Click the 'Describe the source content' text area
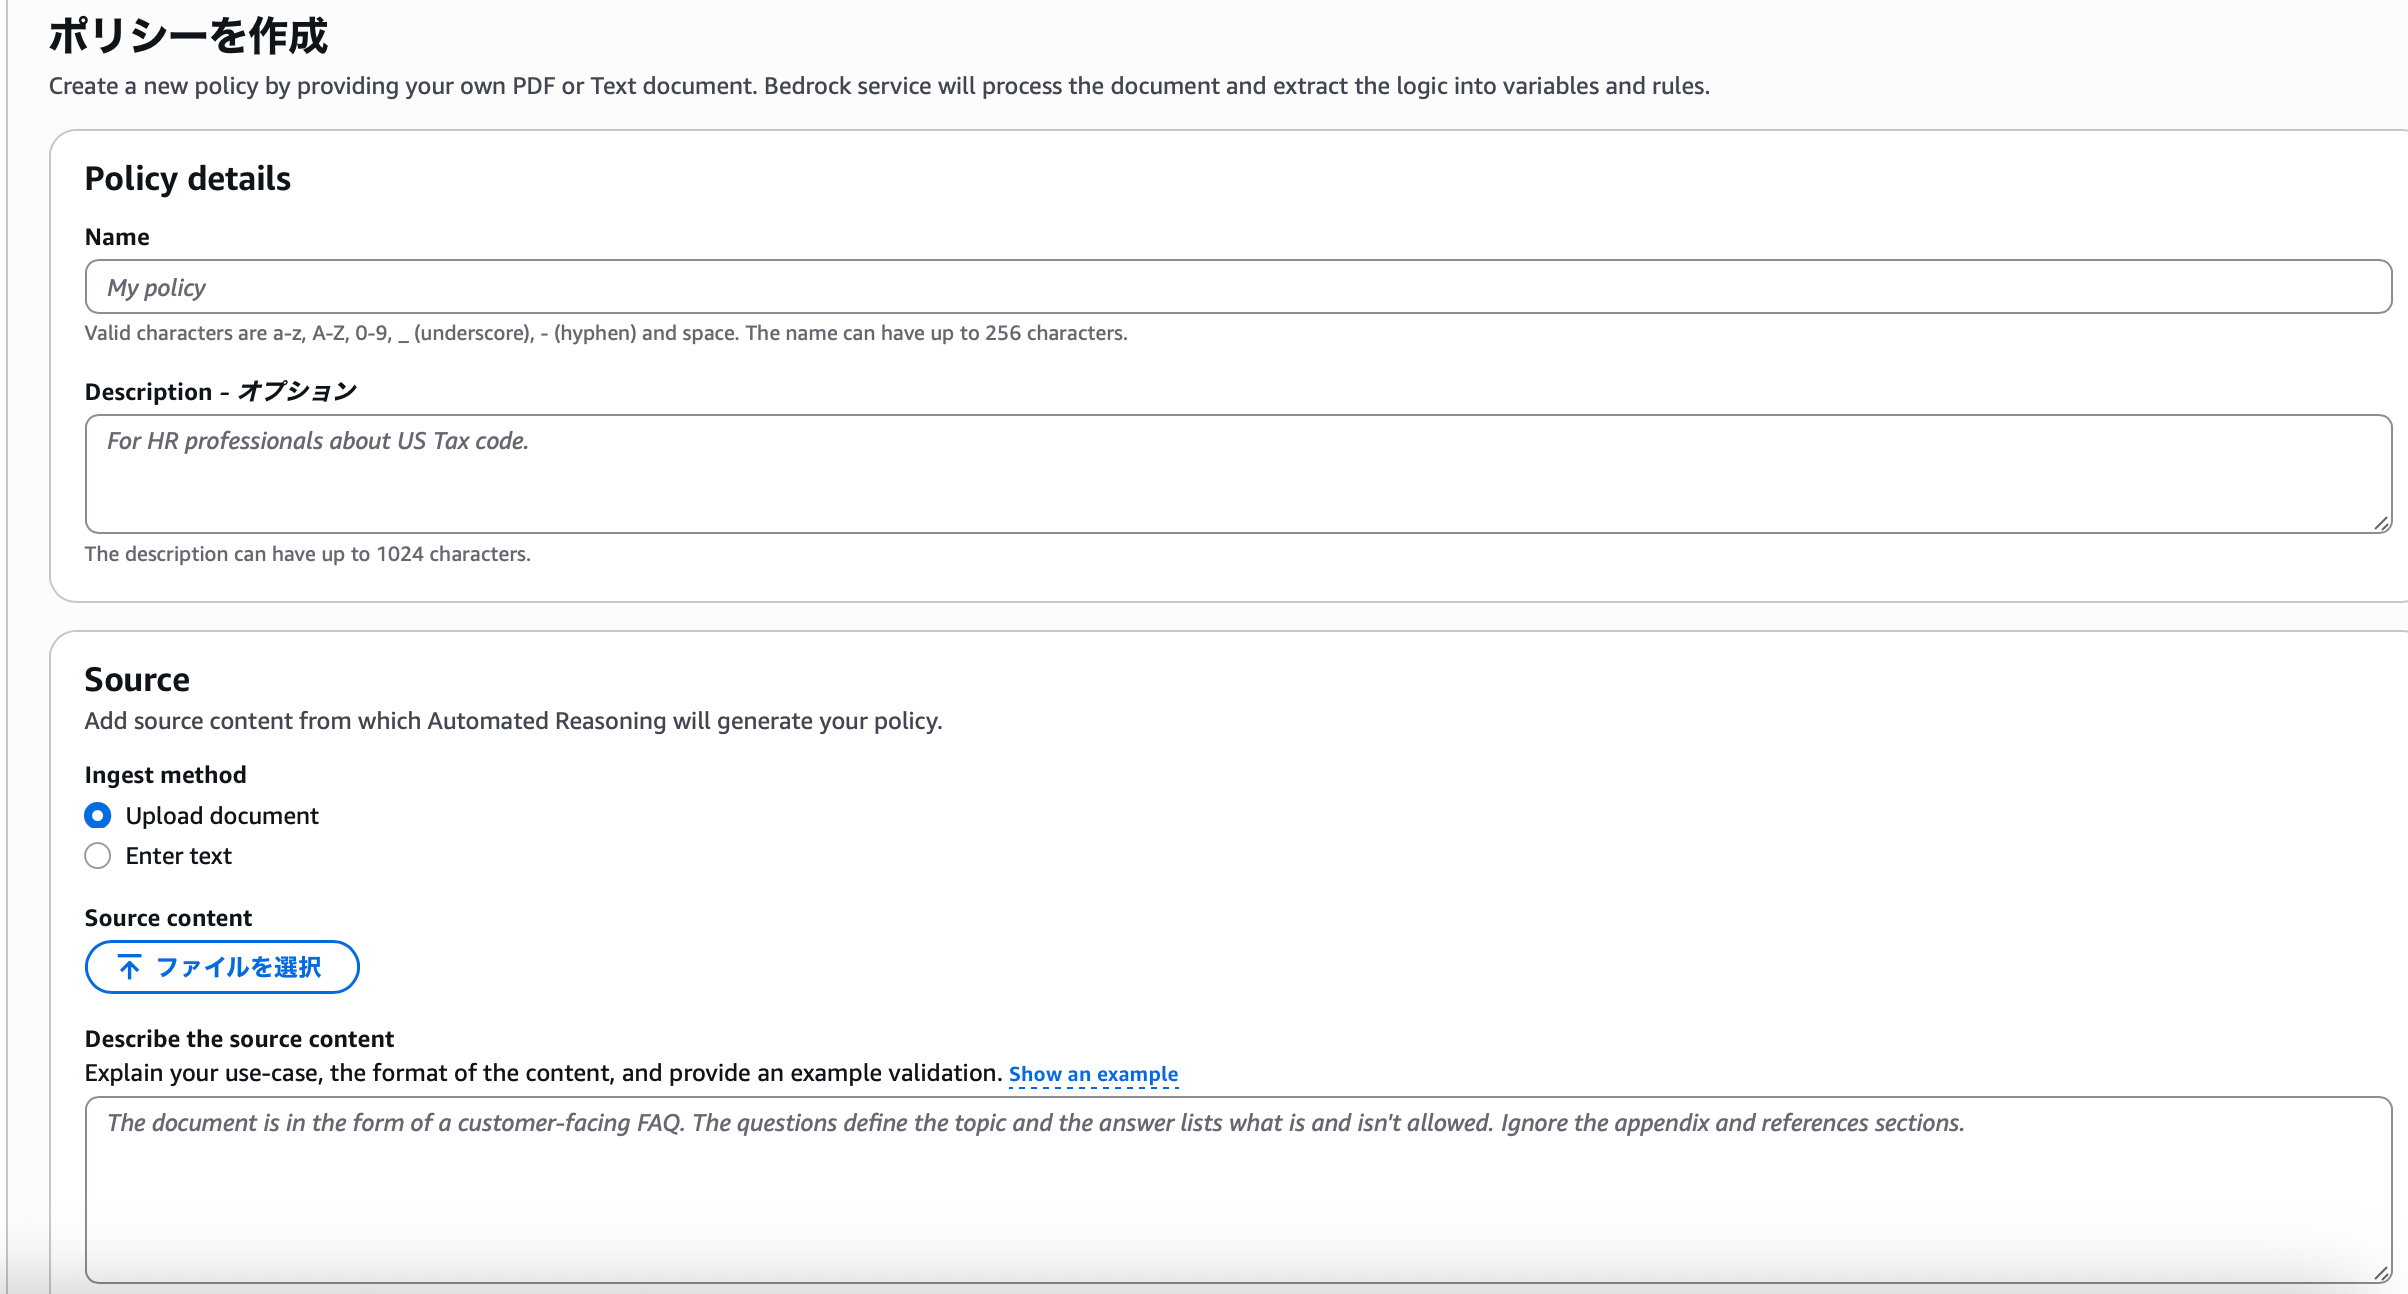This screenshot has height=1294, width=2408. pyautogui.click(x=1238, y=1190)
